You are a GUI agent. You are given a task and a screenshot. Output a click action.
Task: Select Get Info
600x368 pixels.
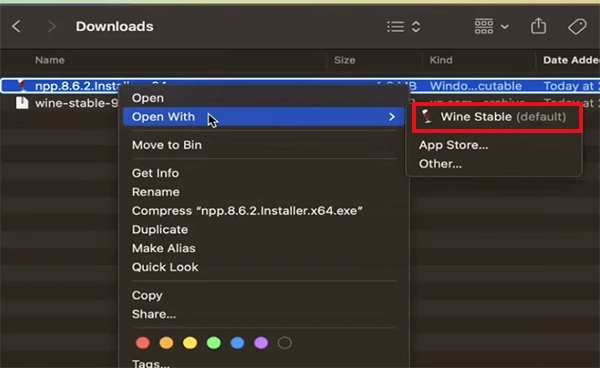coord(155,173)
